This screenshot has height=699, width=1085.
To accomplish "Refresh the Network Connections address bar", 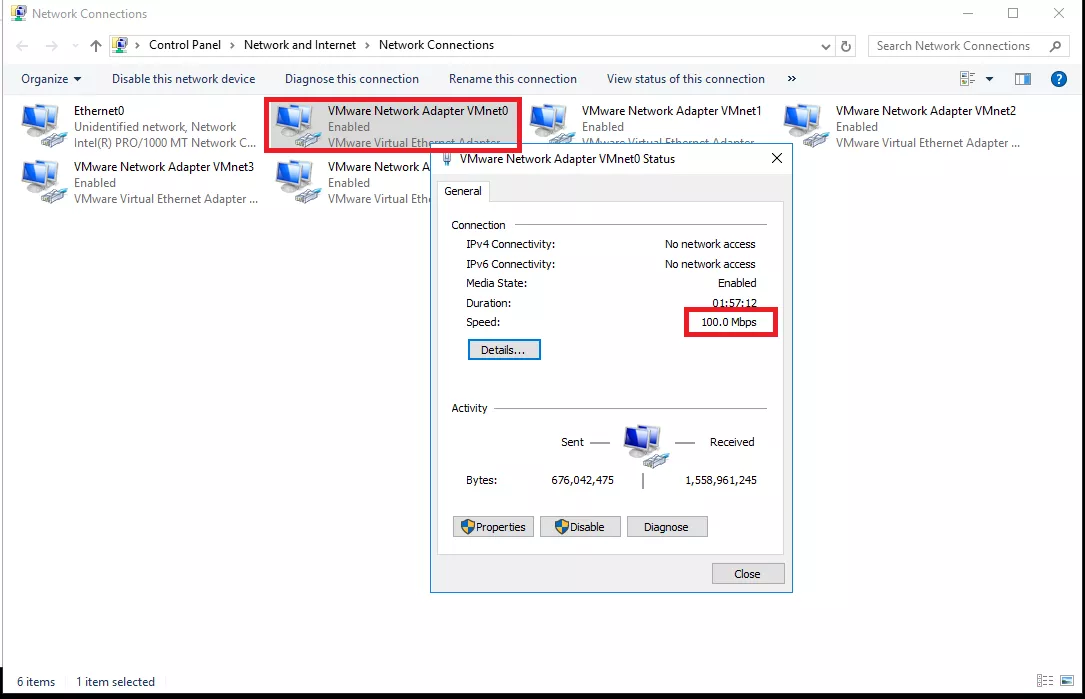I will point(846,46).
